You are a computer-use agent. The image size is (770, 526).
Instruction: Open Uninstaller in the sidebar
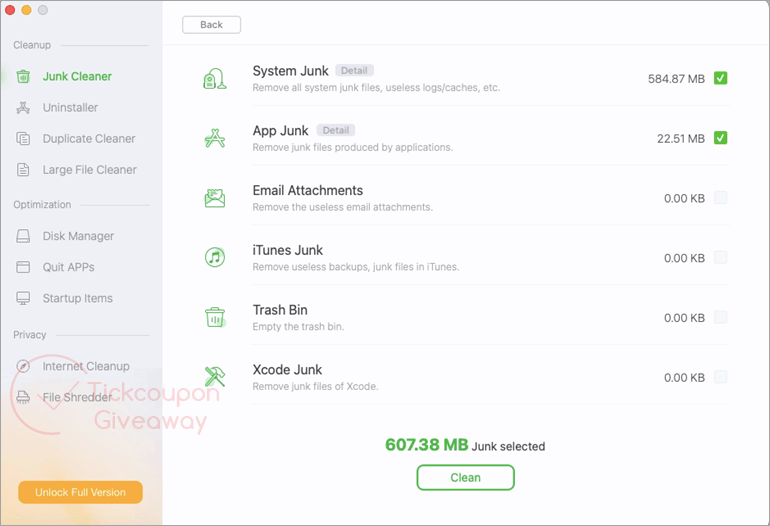(x=70, y=108)
